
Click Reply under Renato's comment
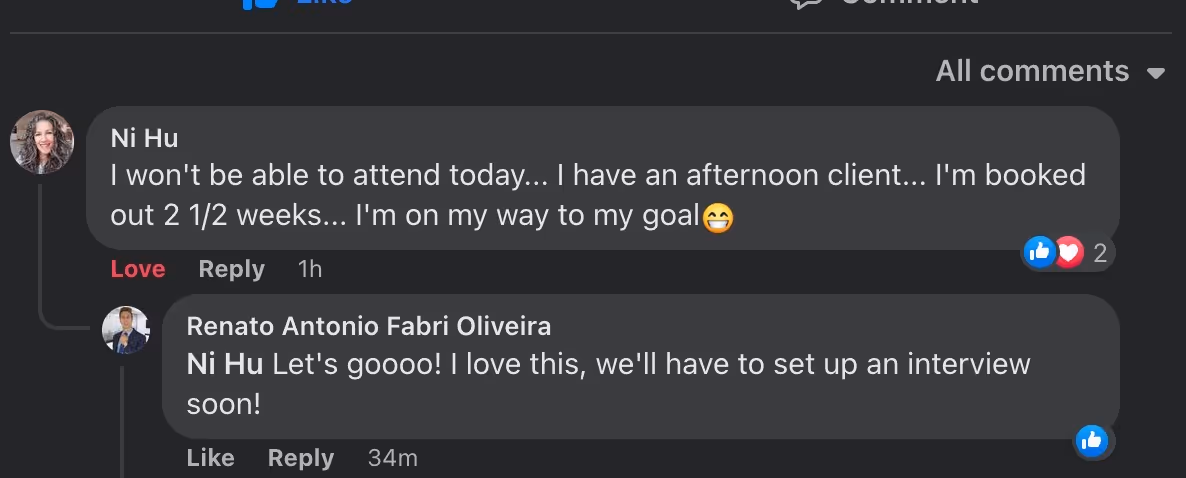click(x=300, y=458)
